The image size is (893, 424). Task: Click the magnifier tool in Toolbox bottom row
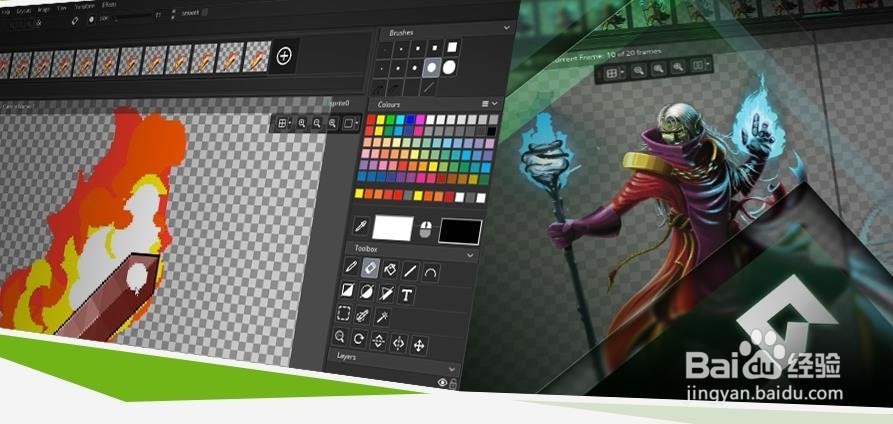coord(340,337)
